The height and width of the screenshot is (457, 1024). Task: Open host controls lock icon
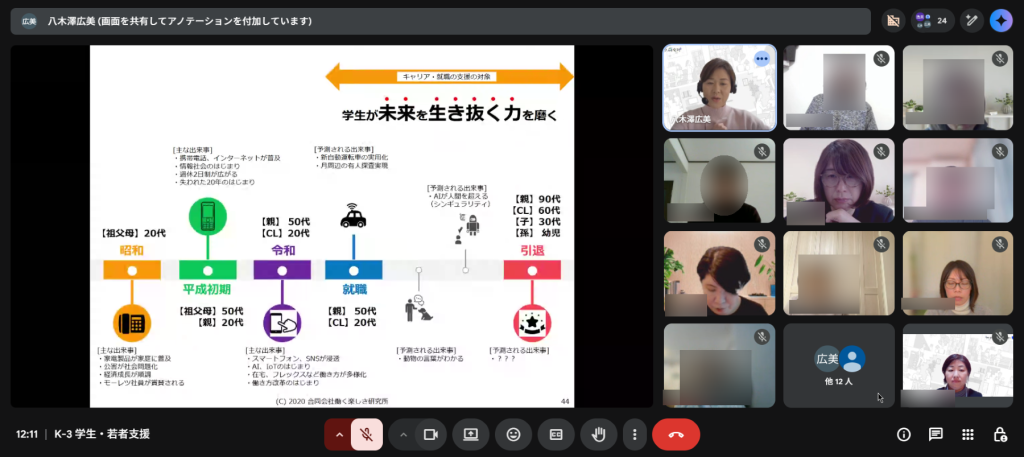(x=1000, y=434)
